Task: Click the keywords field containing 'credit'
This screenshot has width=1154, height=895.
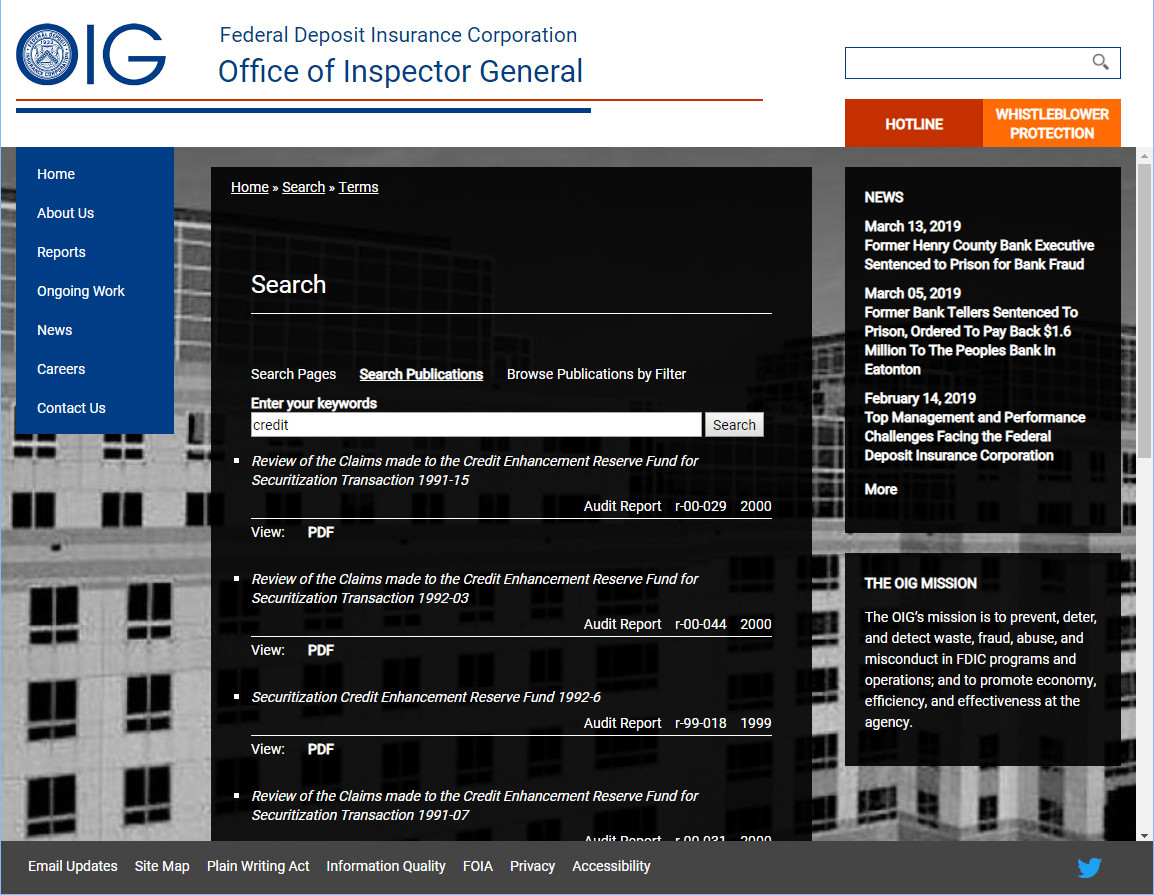Action: (x=476, y=425)
